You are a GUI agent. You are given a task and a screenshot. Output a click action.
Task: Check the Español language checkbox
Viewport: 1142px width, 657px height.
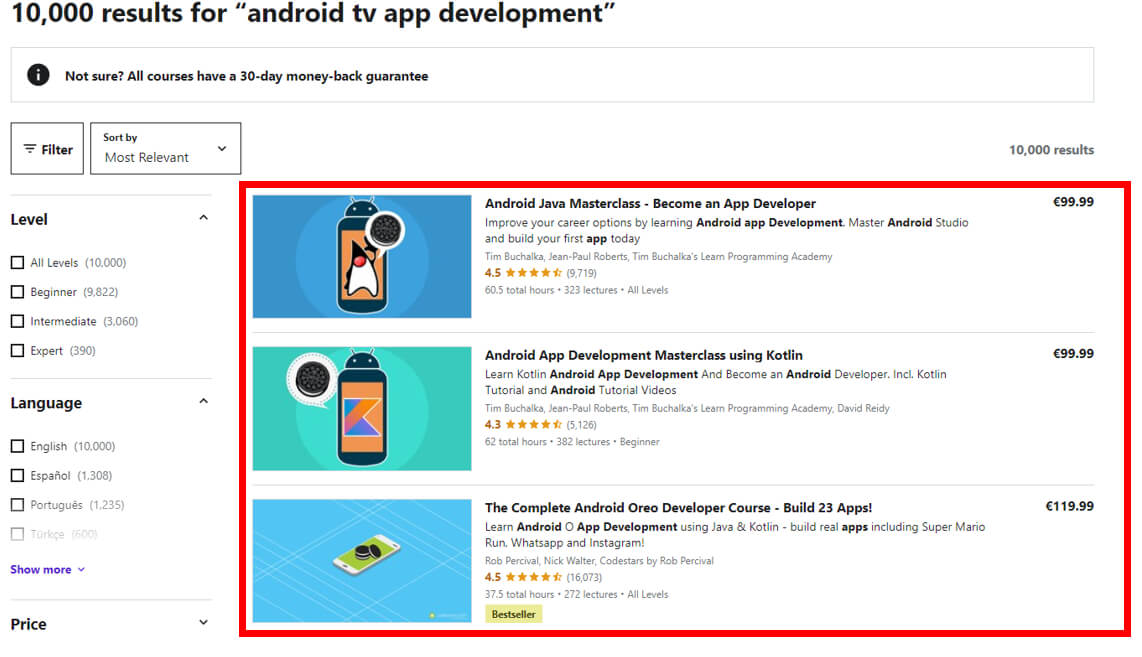pyautogui.click(x=17, y=476)
